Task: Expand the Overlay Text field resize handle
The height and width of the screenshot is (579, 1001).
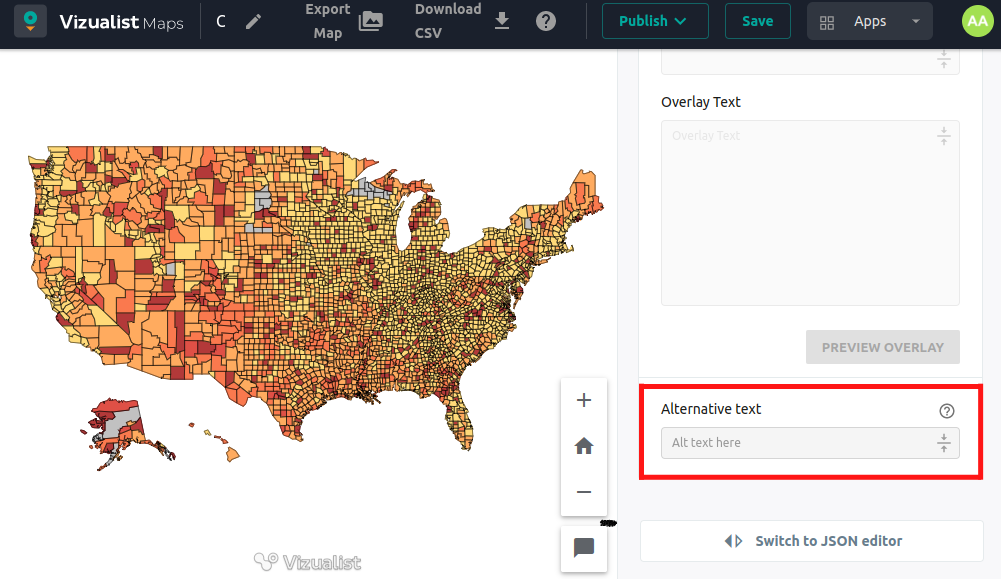Action: (943, 137)
